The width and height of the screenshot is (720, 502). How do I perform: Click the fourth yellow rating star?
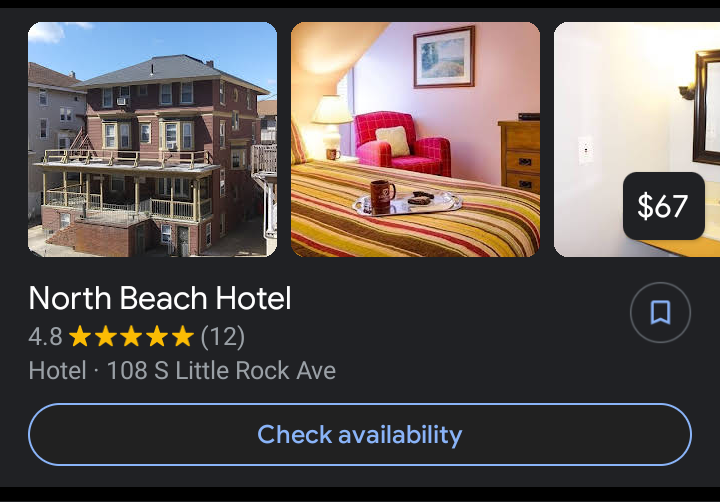pyautogui.click(x=157, y=336)
